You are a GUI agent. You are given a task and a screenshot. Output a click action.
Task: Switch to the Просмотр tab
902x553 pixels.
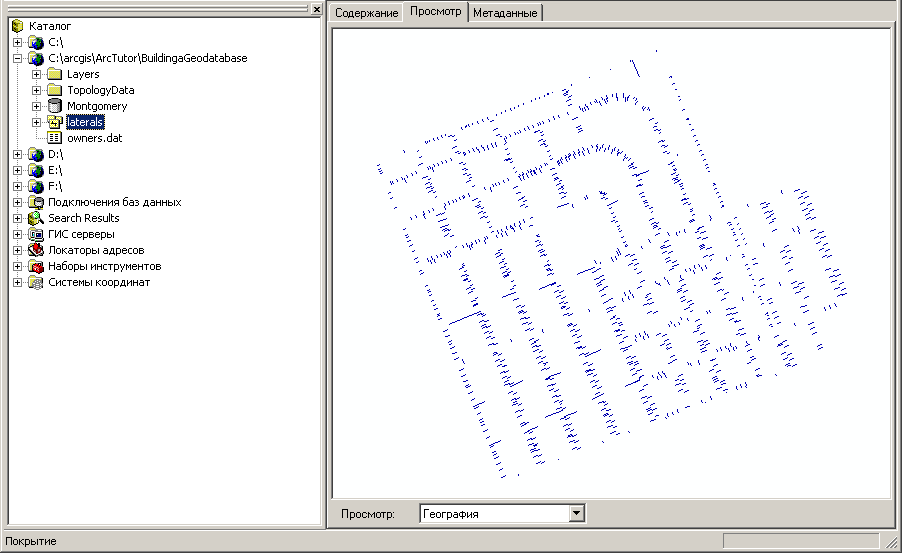point(435,12)
